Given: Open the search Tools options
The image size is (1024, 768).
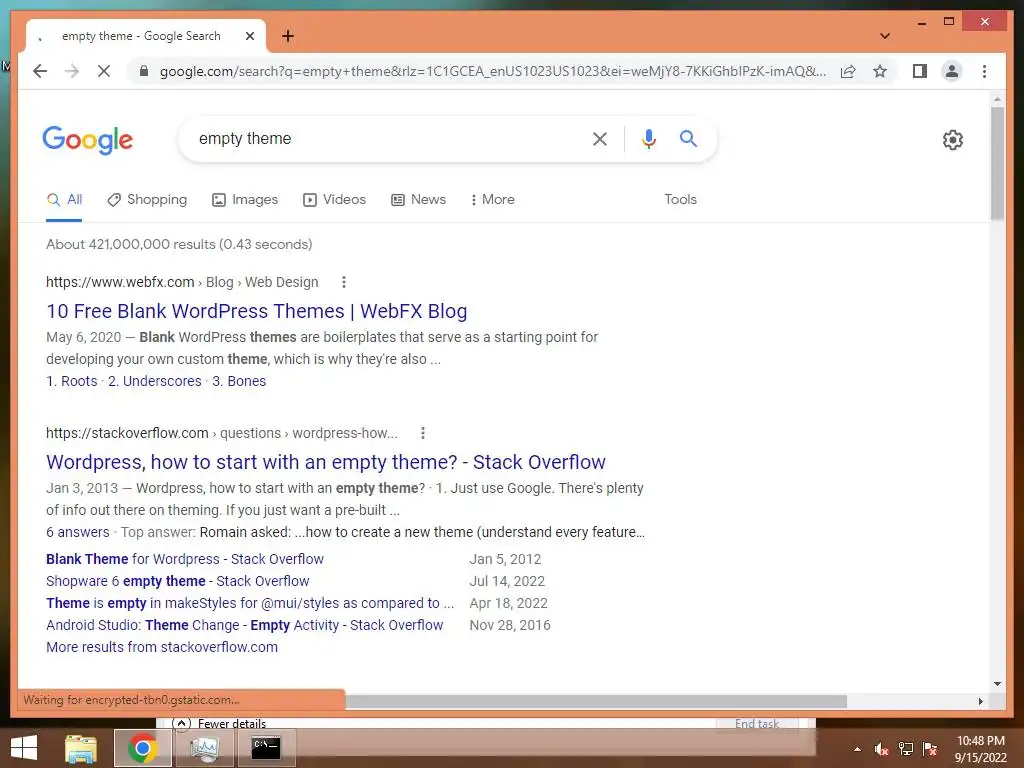Looking at the screenshot, I should point(680,199).
